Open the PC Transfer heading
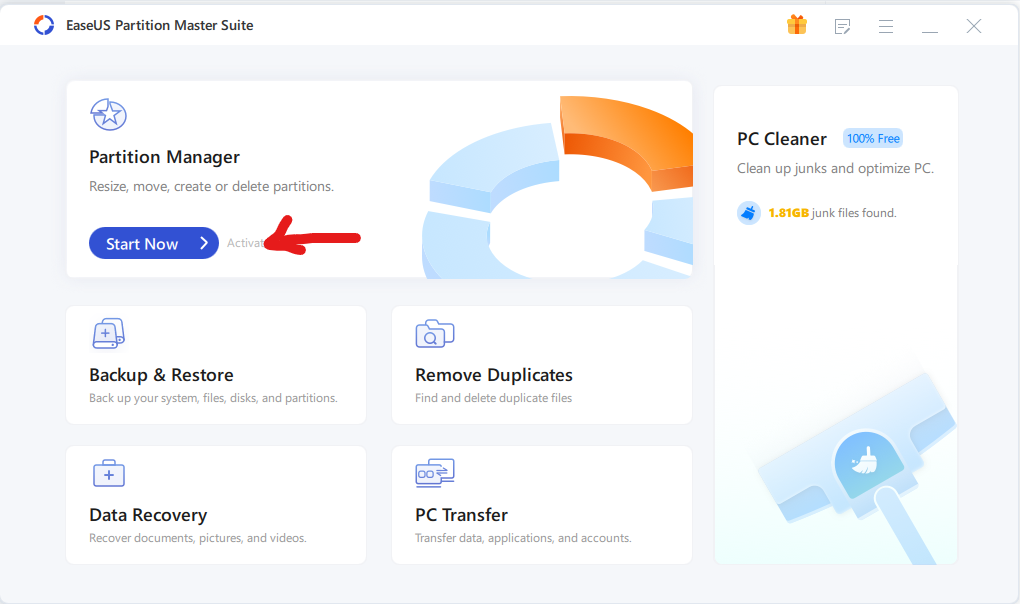Viewport: 1020px width, 604px height. click(461, 515)
